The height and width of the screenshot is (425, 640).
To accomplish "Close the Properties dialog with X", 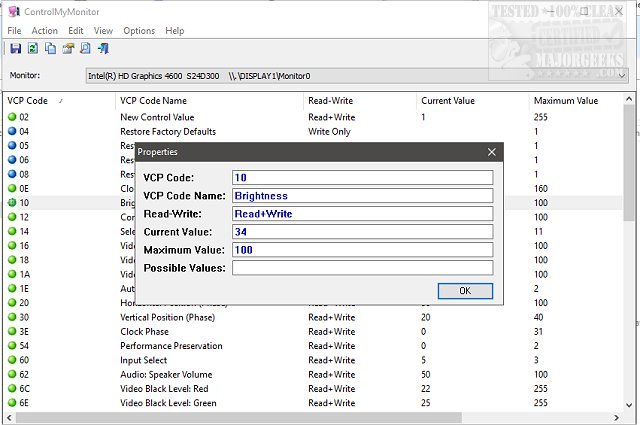I will [x=491, y=152].
